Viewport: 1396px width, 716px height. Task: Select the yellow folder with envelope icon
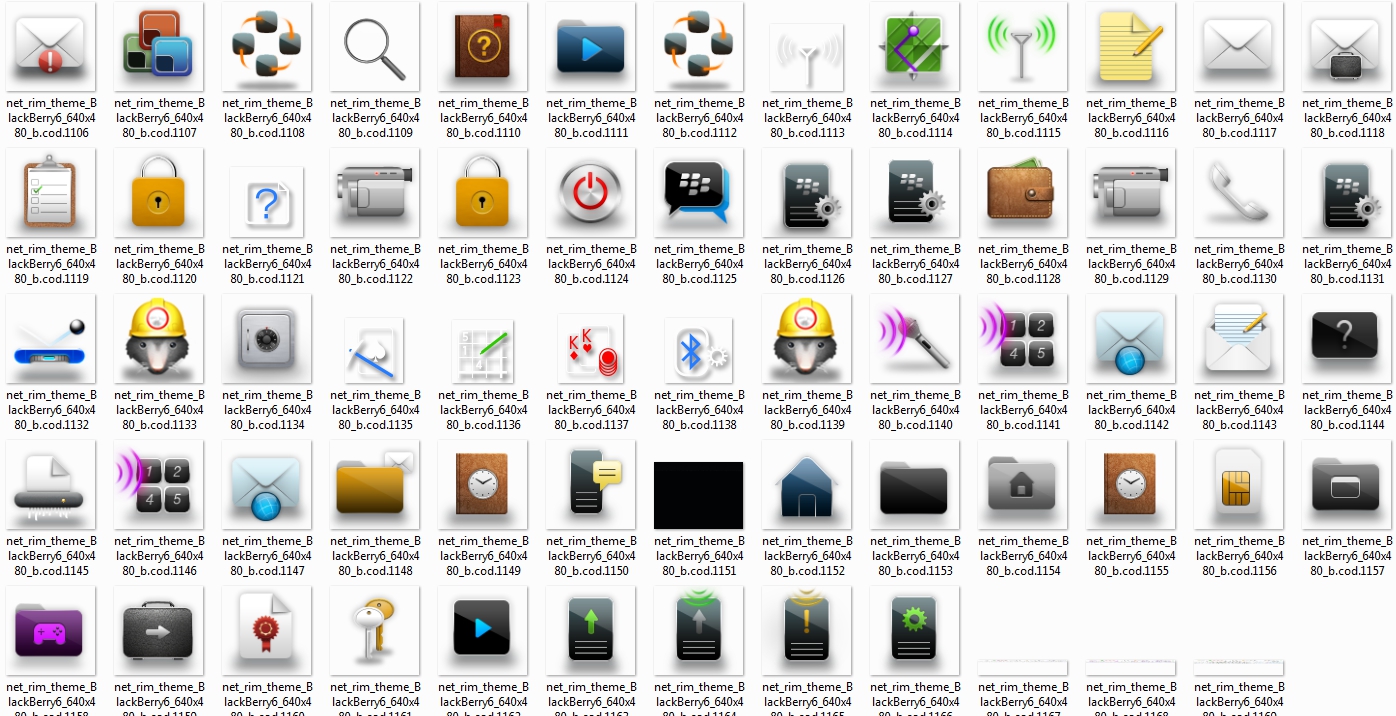click(375, 484)
